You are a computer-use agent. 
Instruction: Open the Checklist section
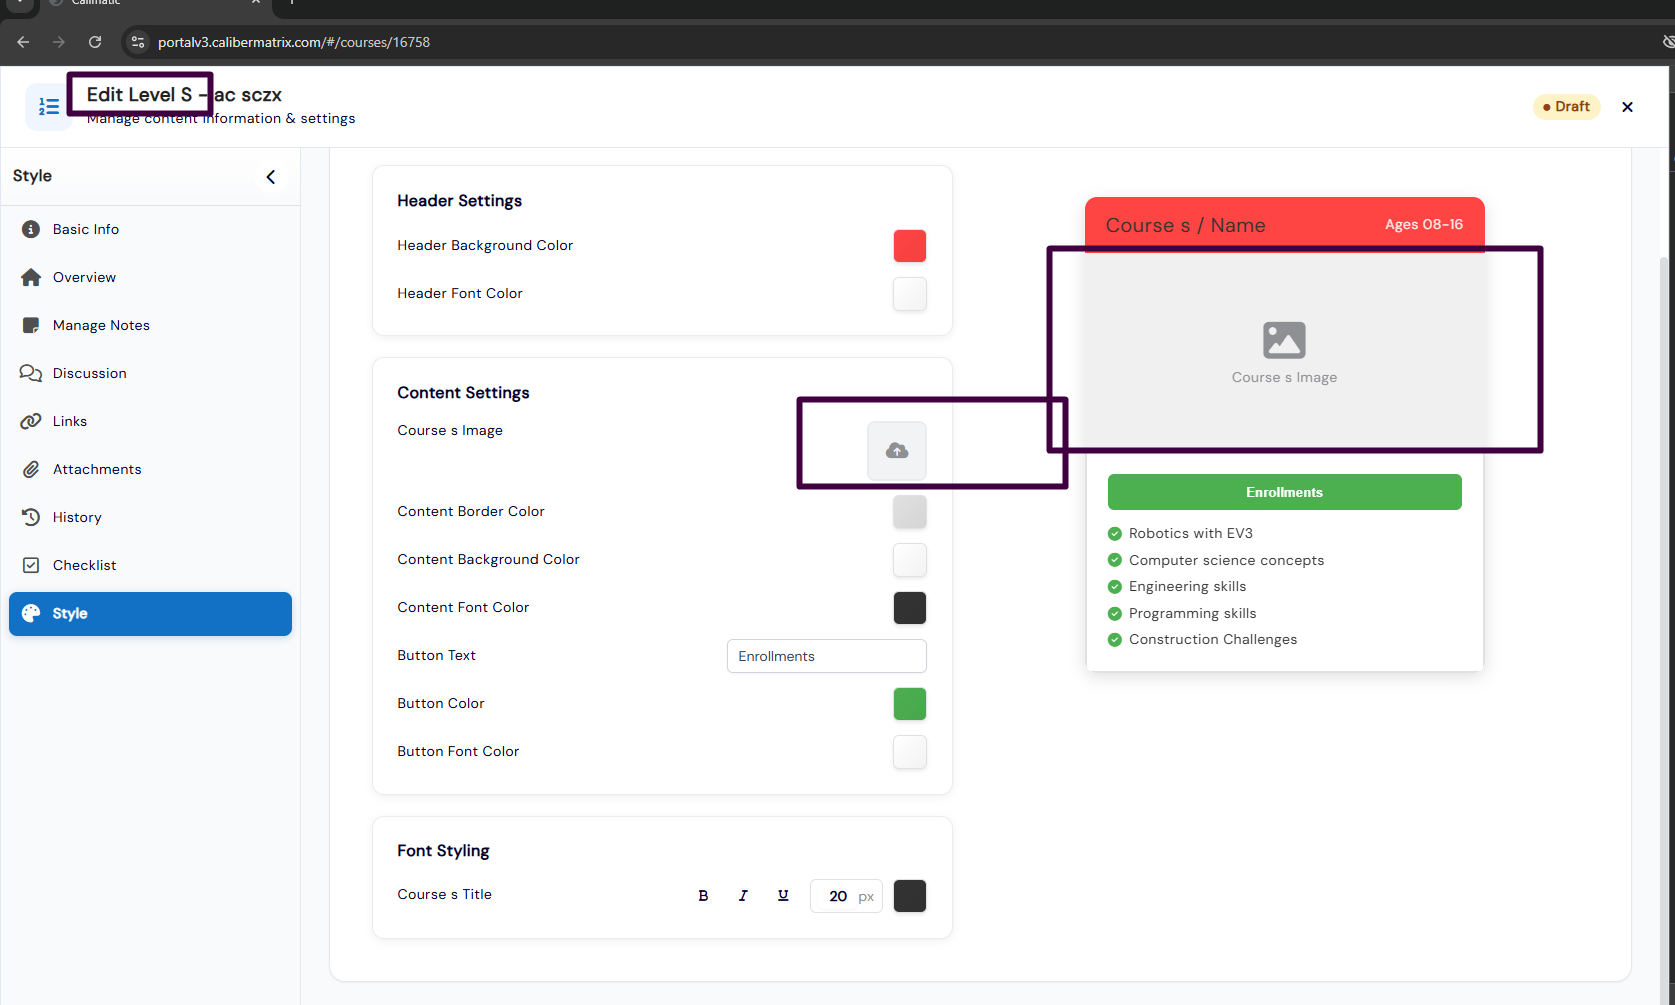tap(150, 565)
